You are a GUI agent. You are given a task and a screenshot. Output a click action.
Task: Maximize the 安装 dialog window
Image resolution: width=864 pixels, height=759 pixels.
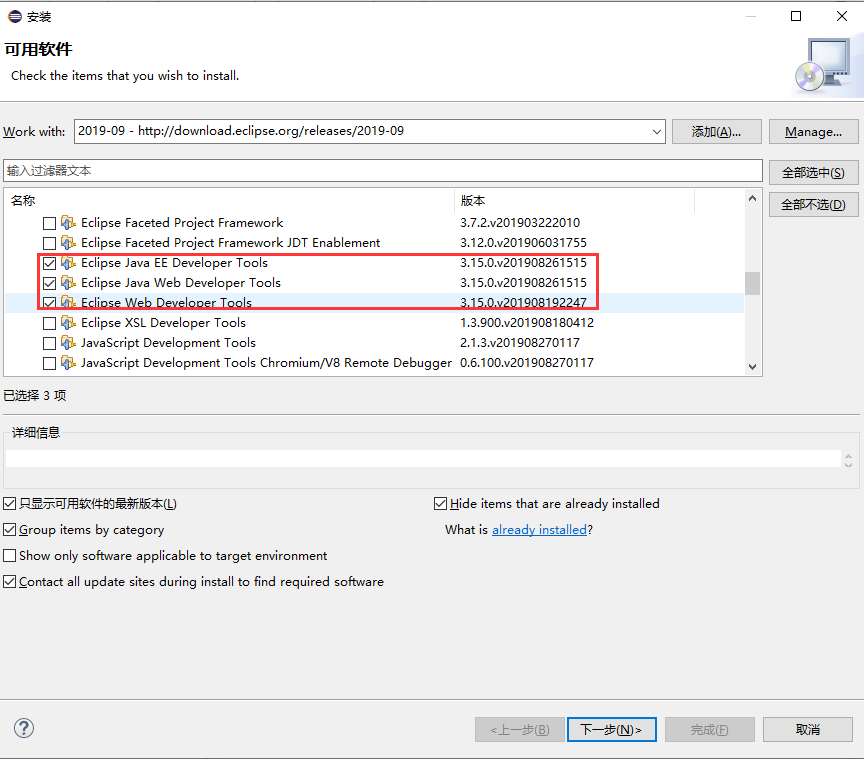(x=796, y=17)
